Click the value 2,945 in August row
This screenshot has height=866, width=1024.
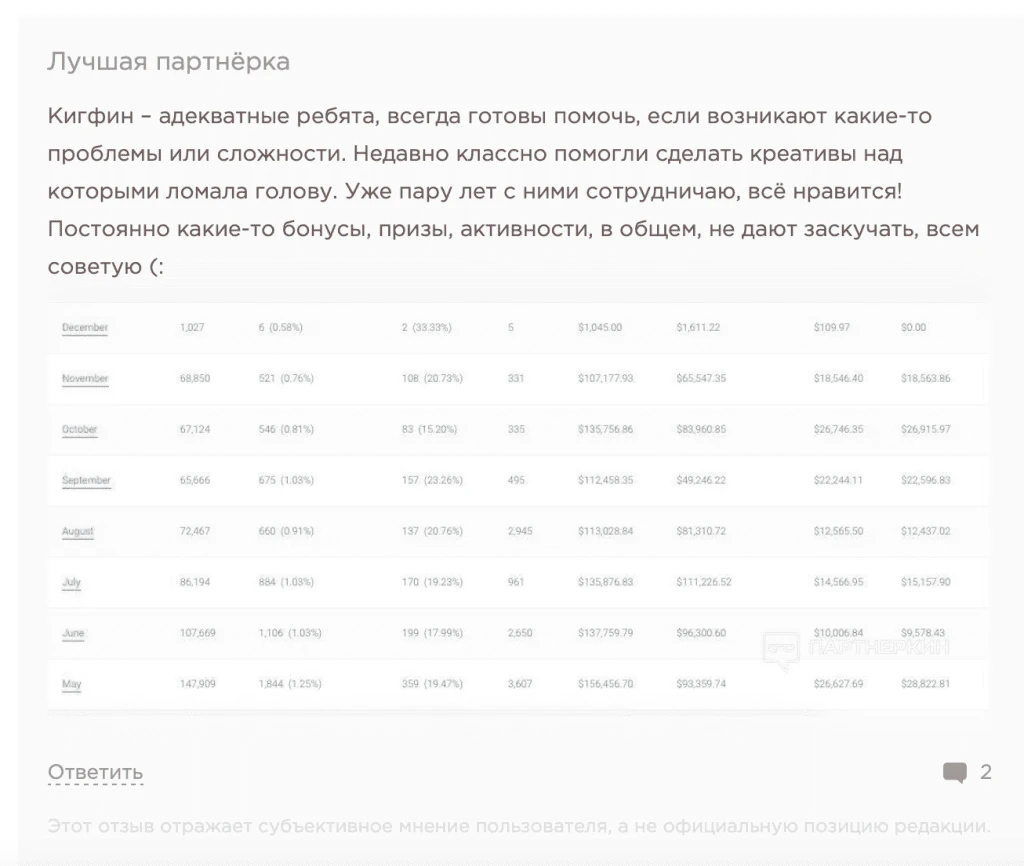coord(520,531)
